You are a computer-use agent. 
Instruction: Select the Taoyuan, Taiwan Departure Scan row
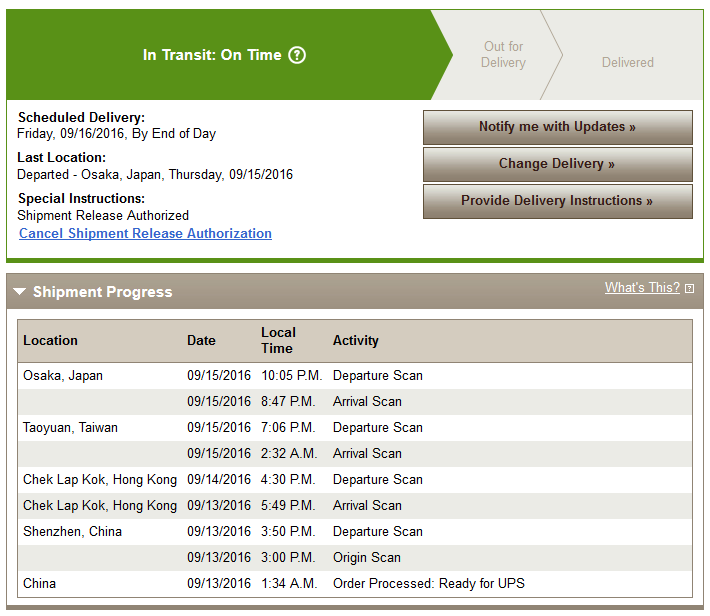(x=355, y=428)
